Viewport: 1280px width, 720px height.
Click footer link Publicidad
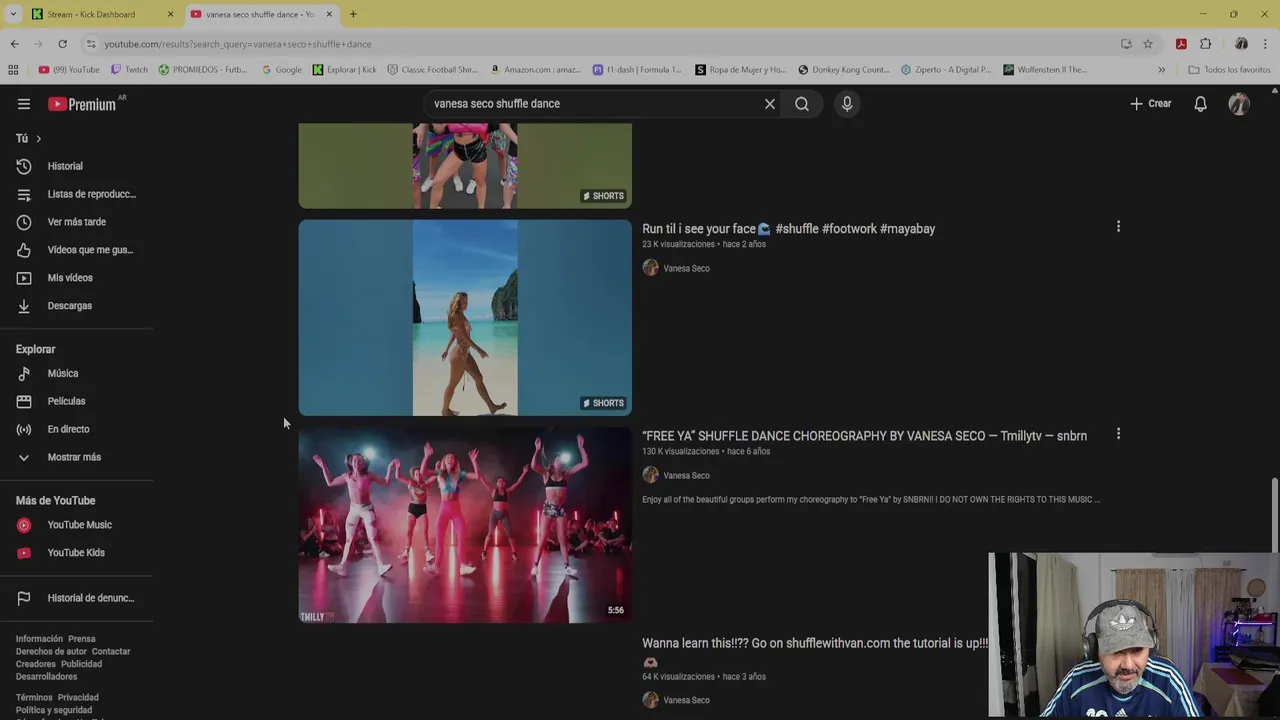point(81,664)
